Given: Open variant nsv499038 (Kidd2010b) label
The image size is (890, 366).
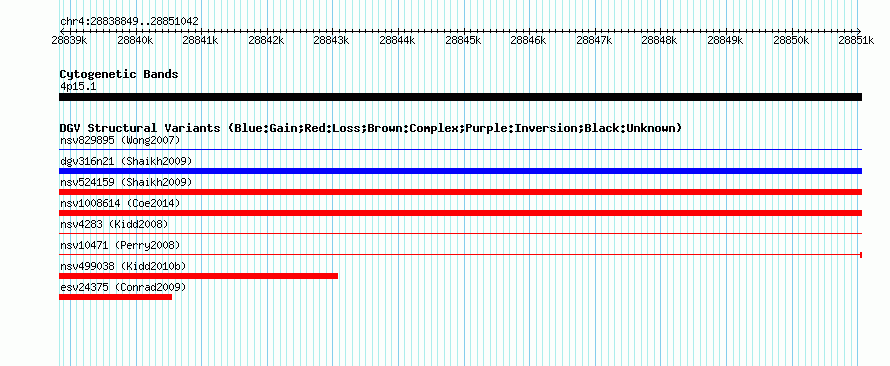Looking at the screenshot, I should coord(123,267).
